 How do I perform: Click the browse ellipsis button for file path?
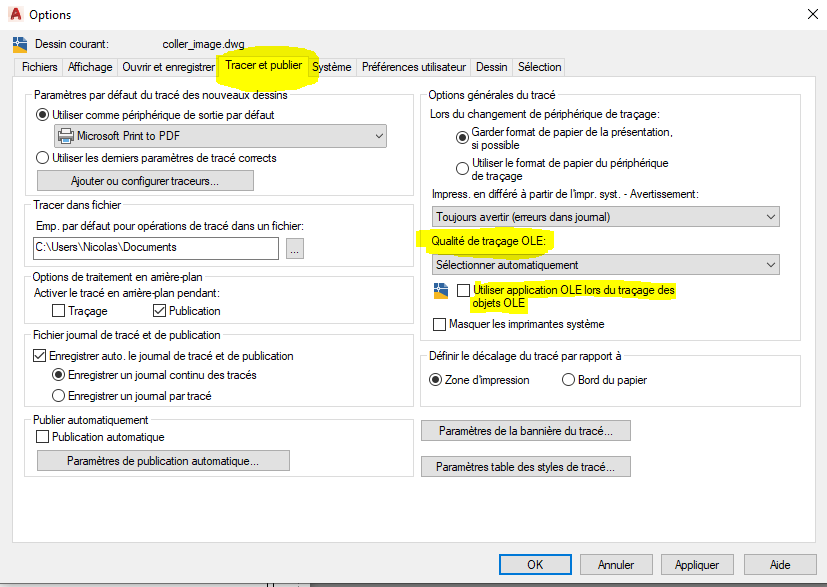click(294, 249)
